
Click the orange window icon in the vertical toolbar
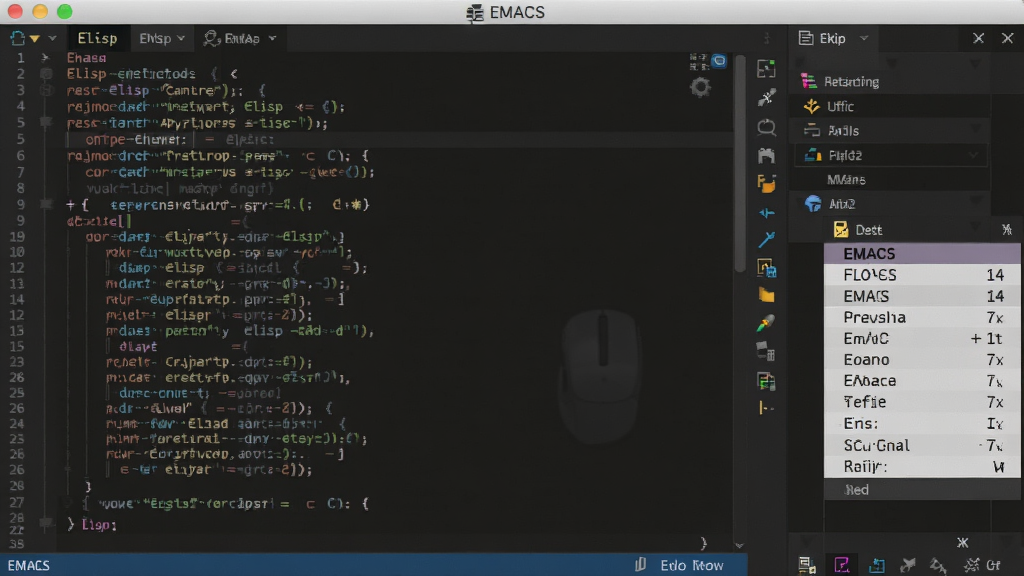[767, 268]
